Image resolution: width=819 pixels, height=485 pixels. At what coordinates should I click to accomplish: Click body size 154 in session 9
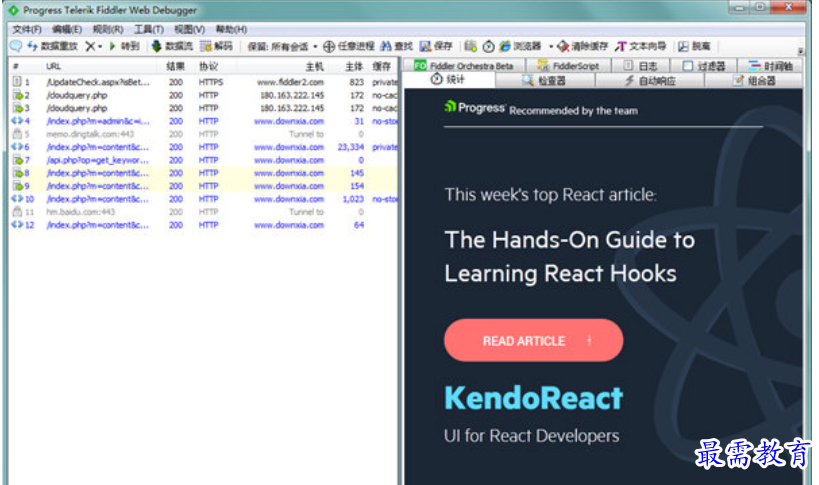click(357, 186)
